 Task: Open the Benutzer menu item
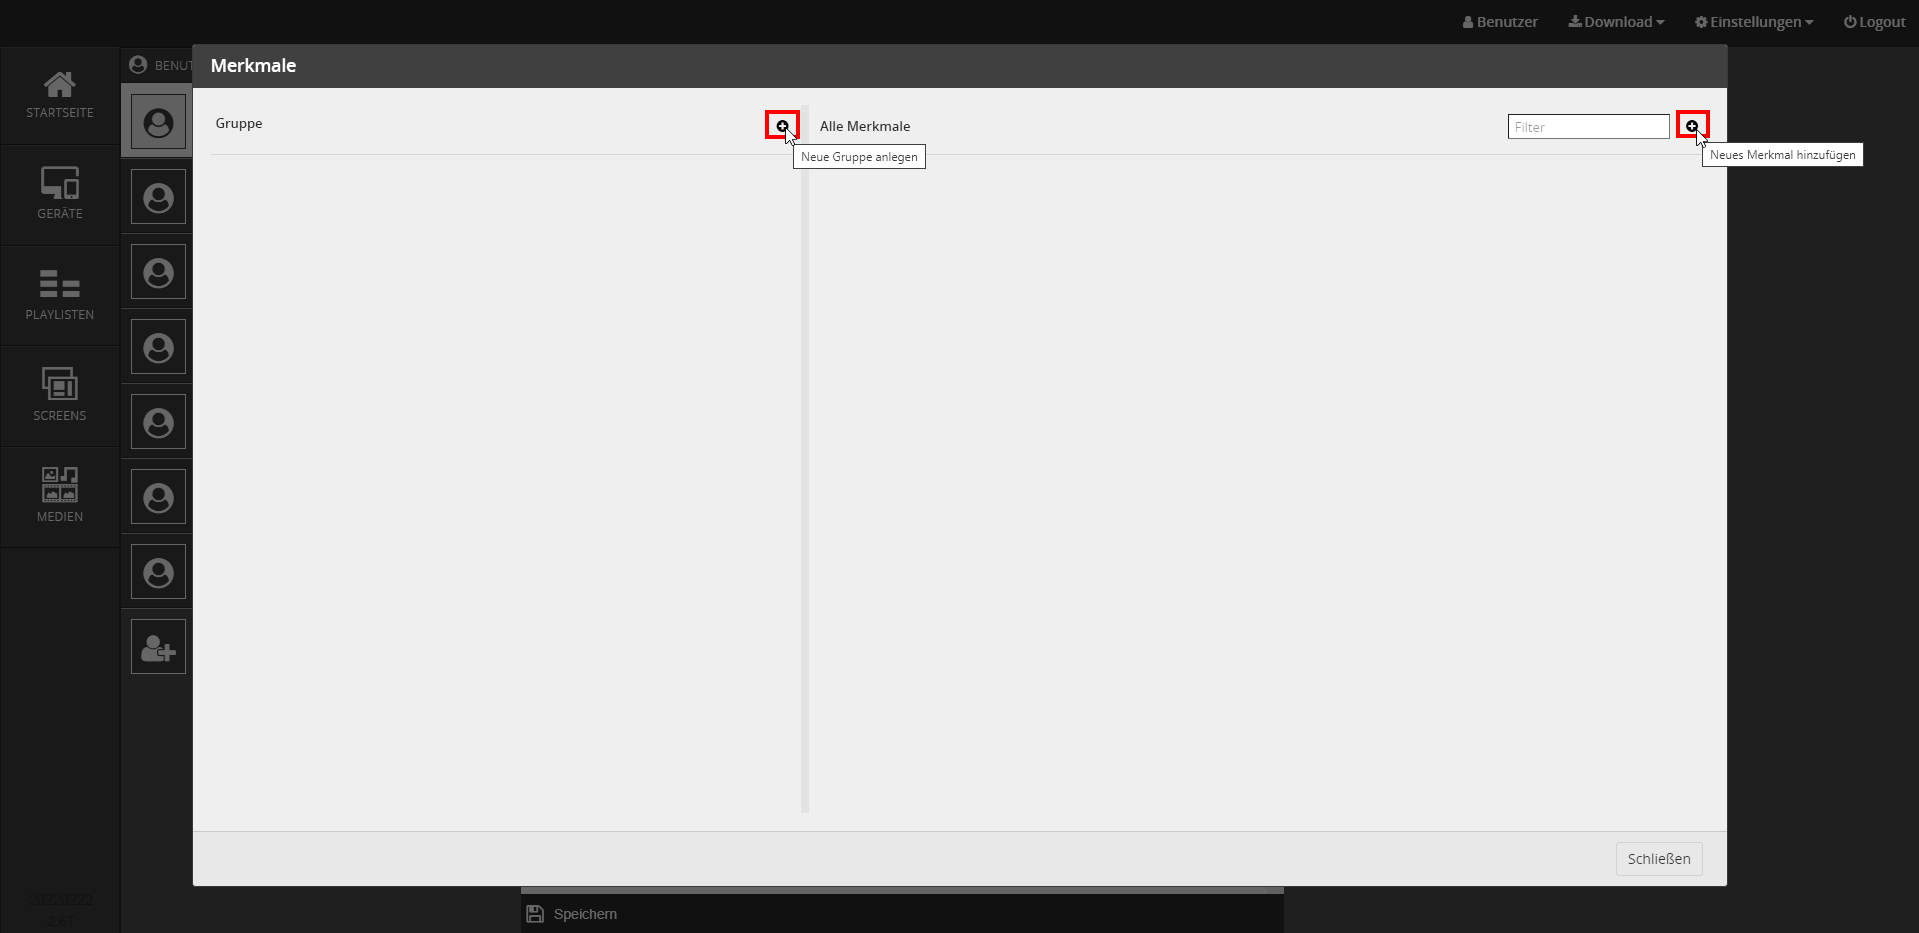pos(1500,22)
